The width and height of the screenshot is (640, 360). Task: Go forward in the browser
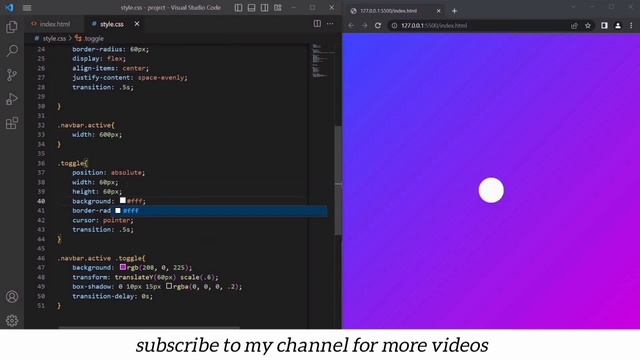click(364, 25)
